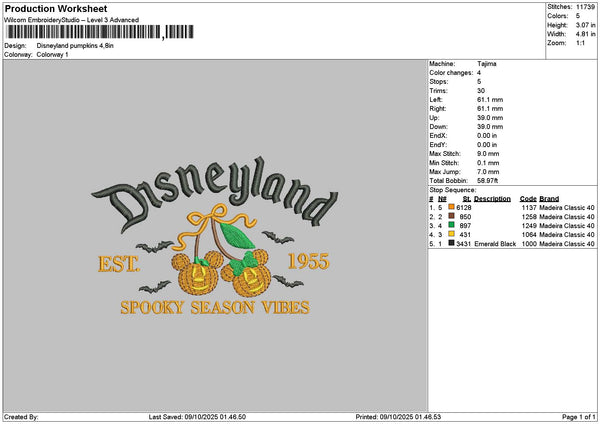Click the 'Colorway 1' value

click(52, 55)
